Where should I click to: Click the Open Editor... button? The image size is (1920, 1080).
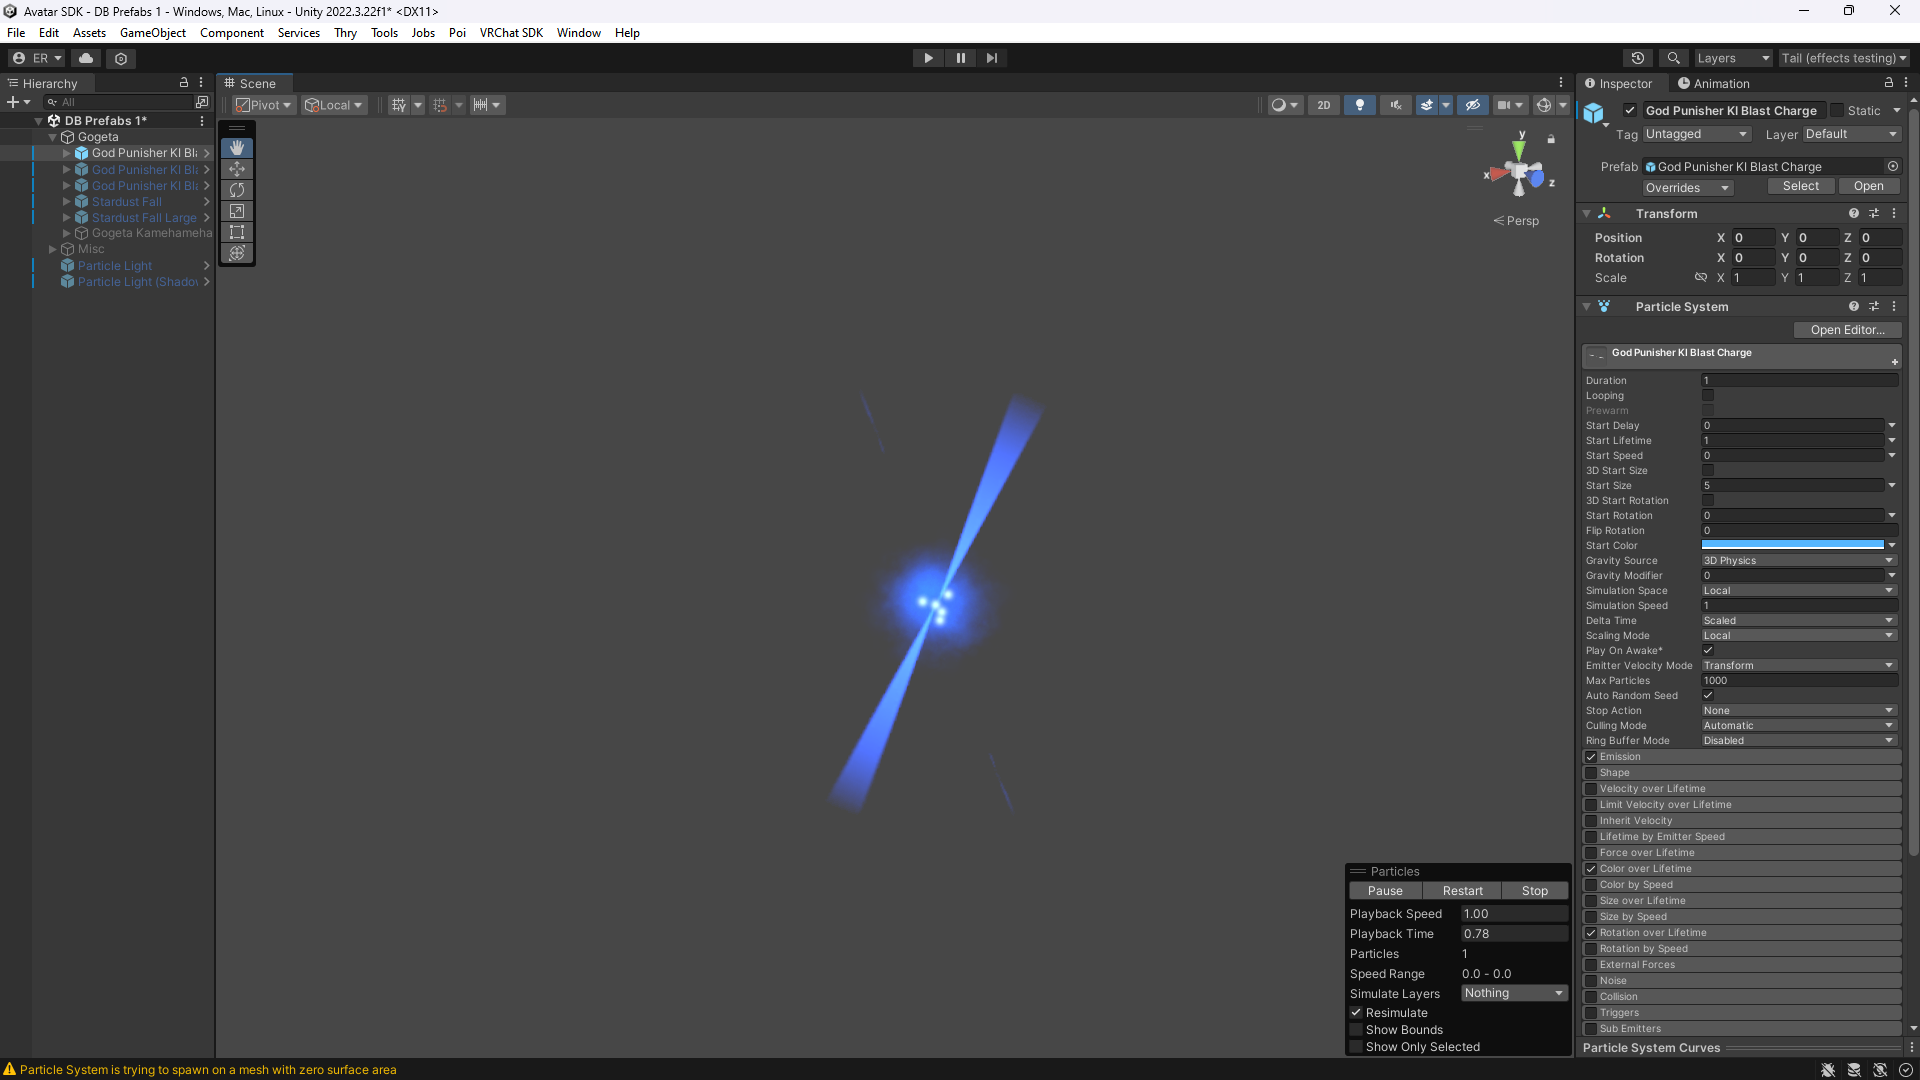pos(1846,330)
